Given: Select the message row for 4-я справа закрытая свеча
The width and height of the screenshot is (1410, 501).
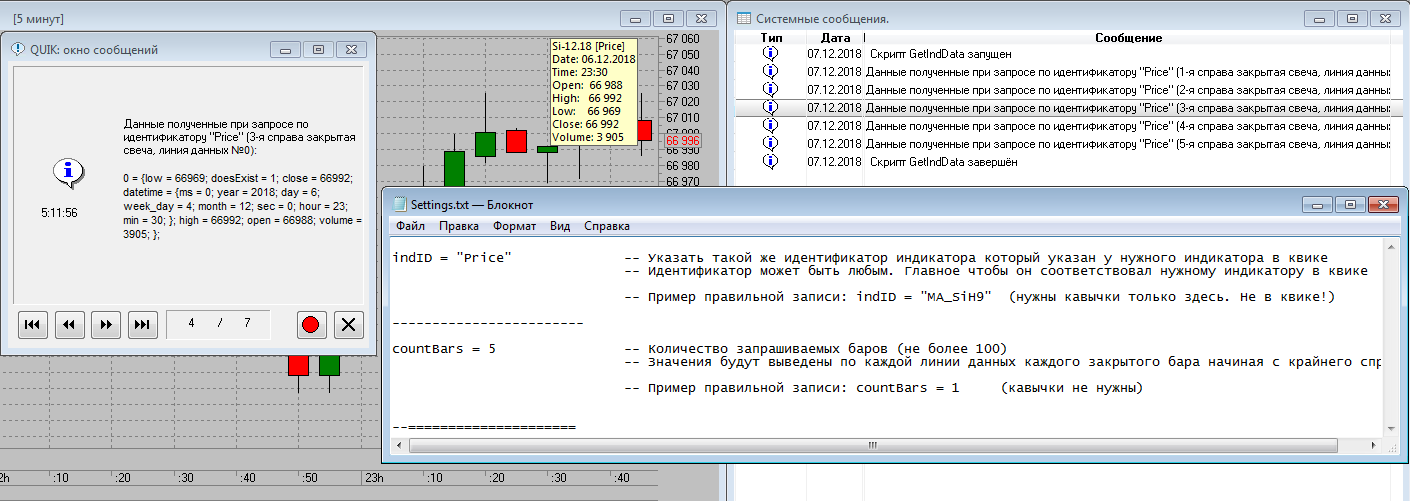Looking at the screenshot, I should click(x=1063, y=126).
